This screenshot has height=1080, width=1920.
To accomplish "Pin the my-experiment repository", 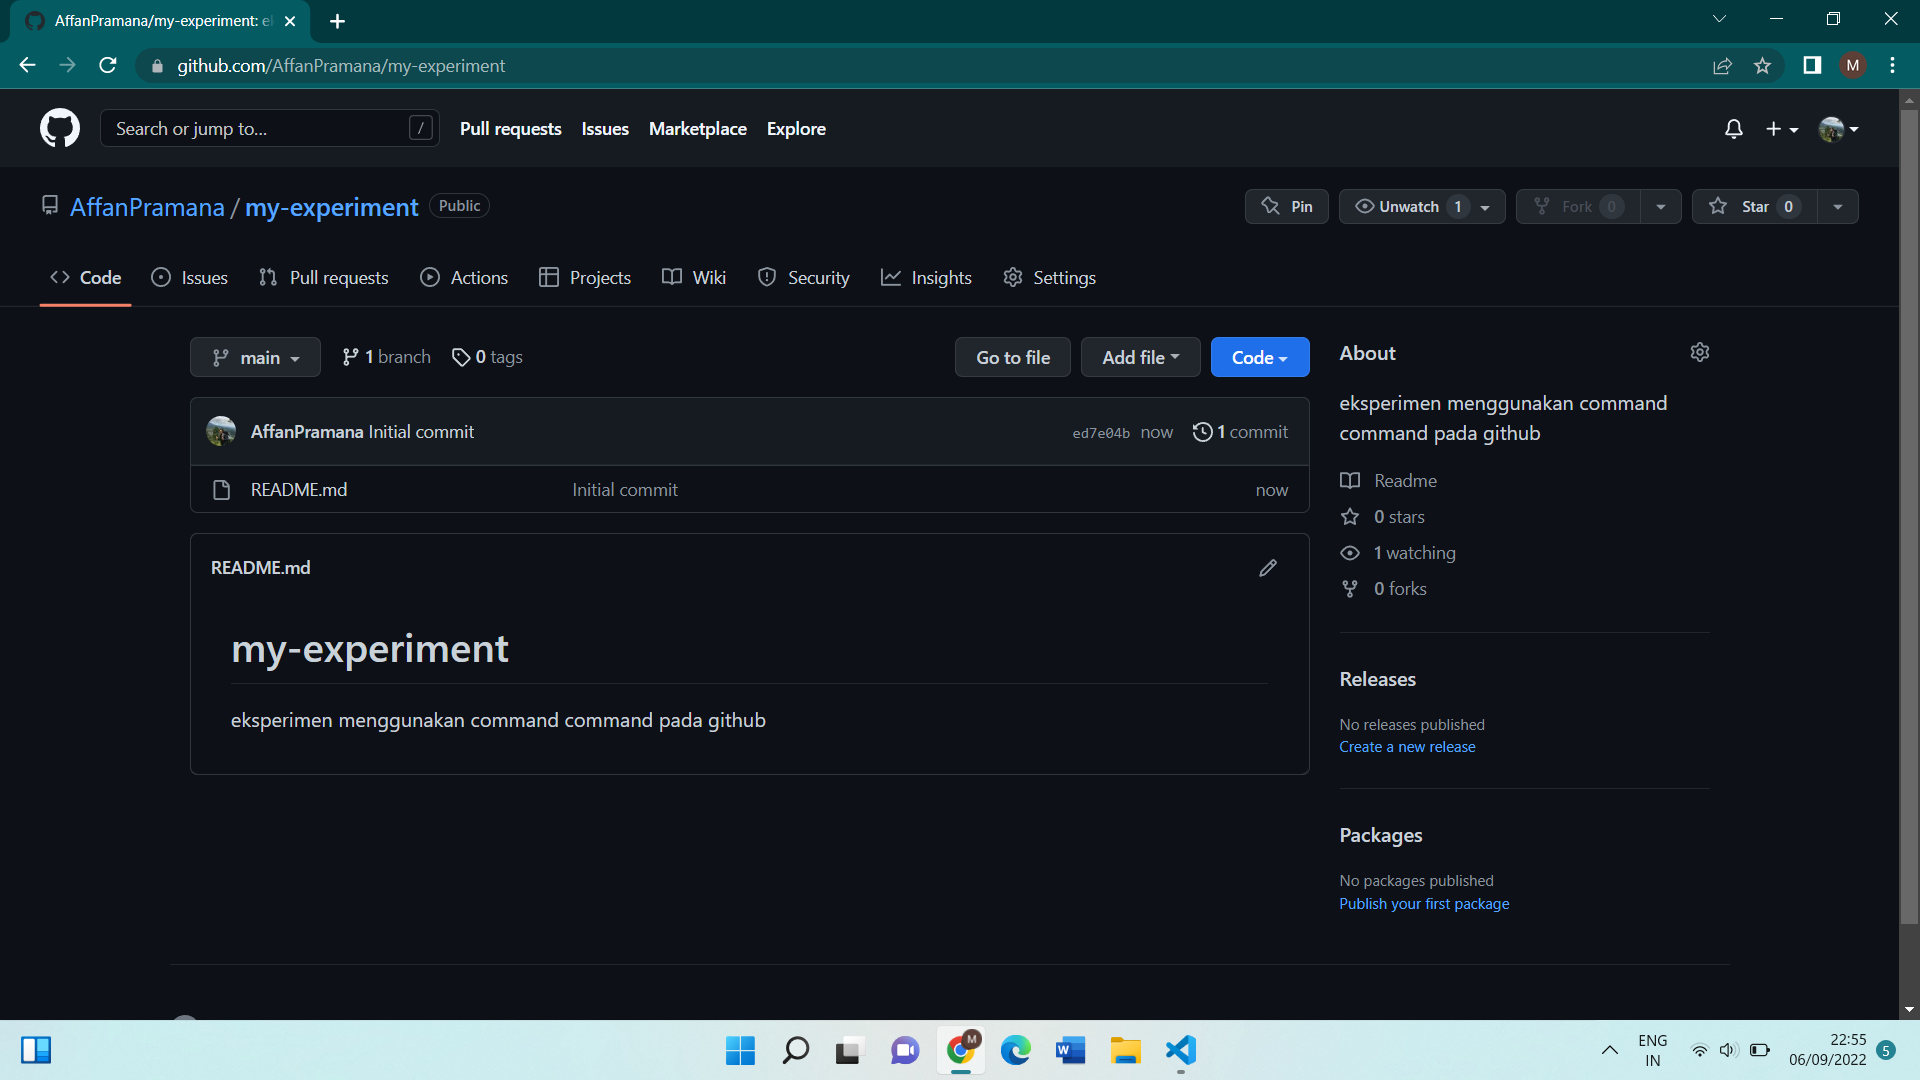I will pyautogui.click(x=1286, y=206).
